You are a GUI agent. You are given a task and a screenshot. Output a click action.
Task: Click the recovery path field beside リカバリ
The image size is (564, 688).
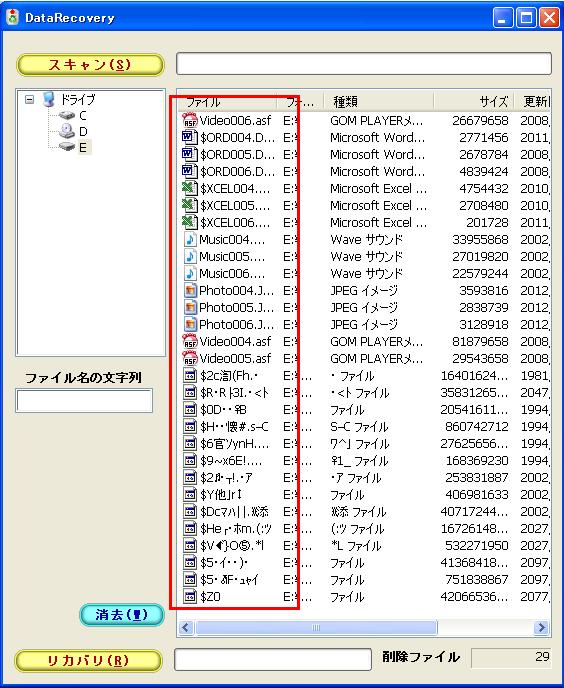point(273,659)
